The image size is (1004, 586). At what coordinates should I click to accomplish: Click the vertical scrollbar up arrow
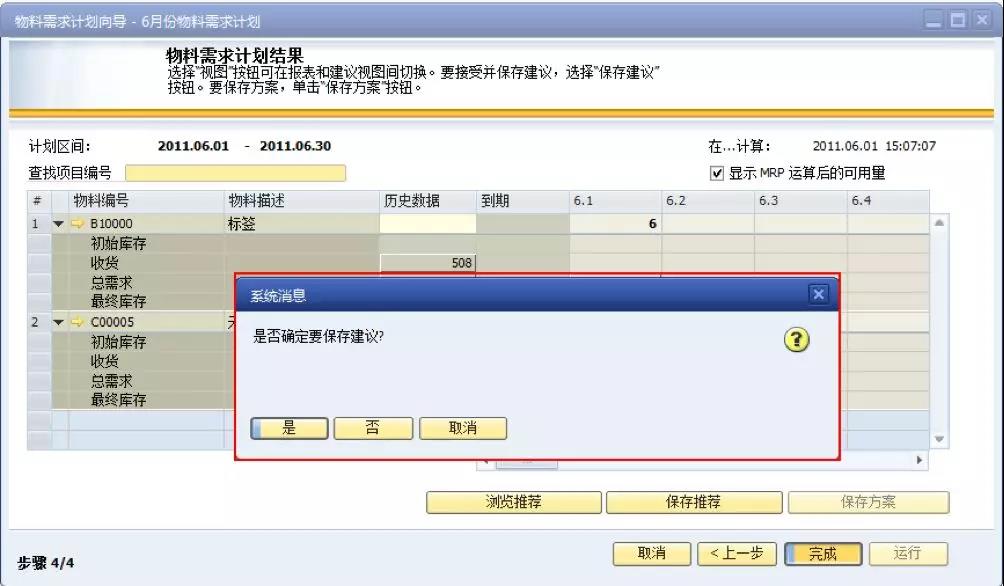point(939,223)
